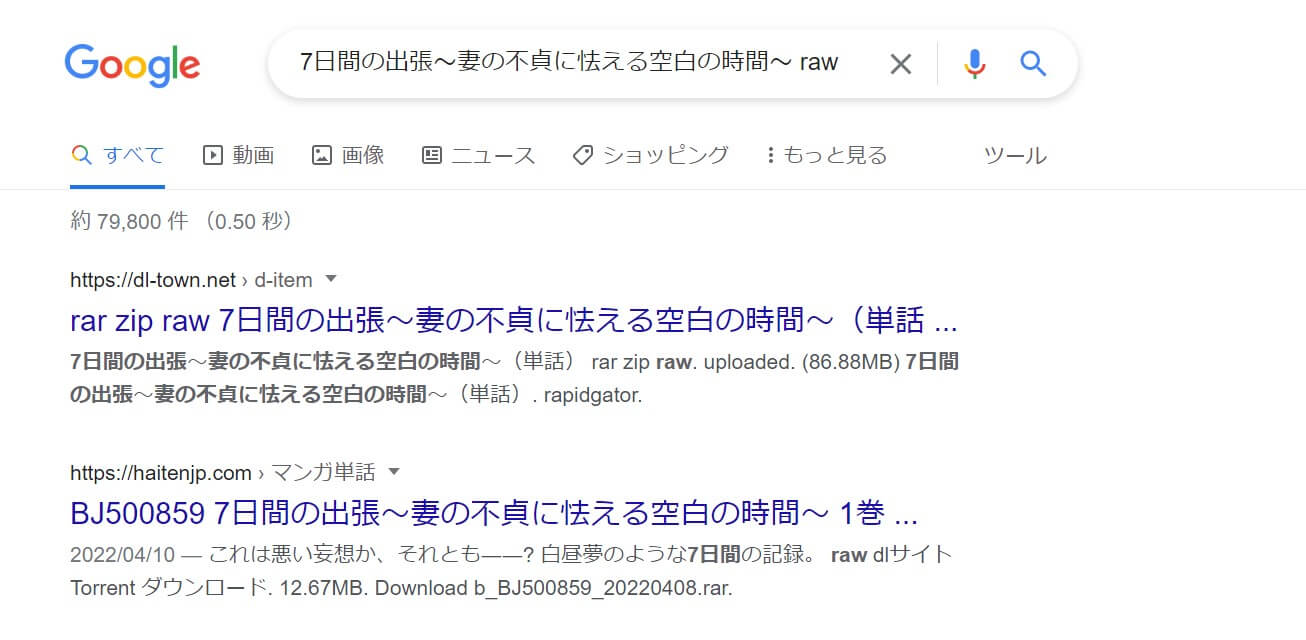Image resolution: width=1306 pixels, height=640 pixels.
Task: Click the Google logo
Action: click(x=133, y=64)
